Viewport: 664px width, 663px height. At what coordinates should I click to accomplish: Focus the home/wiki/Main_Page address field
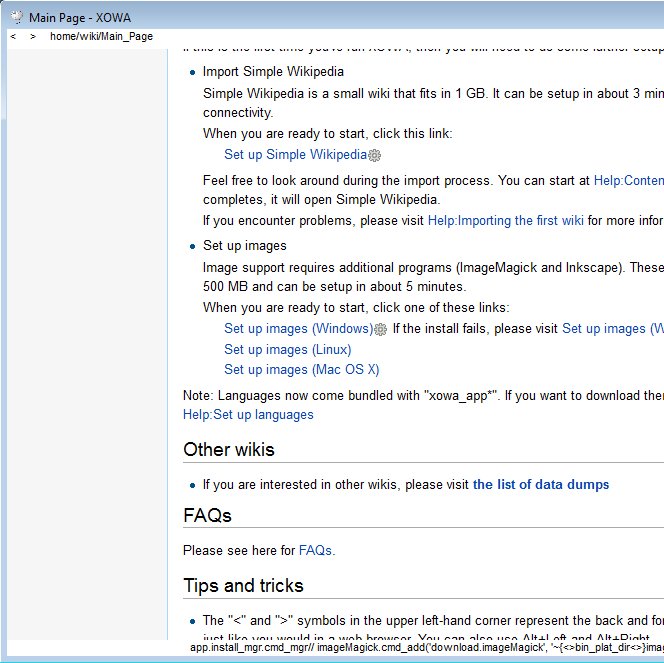pos(101,36)
